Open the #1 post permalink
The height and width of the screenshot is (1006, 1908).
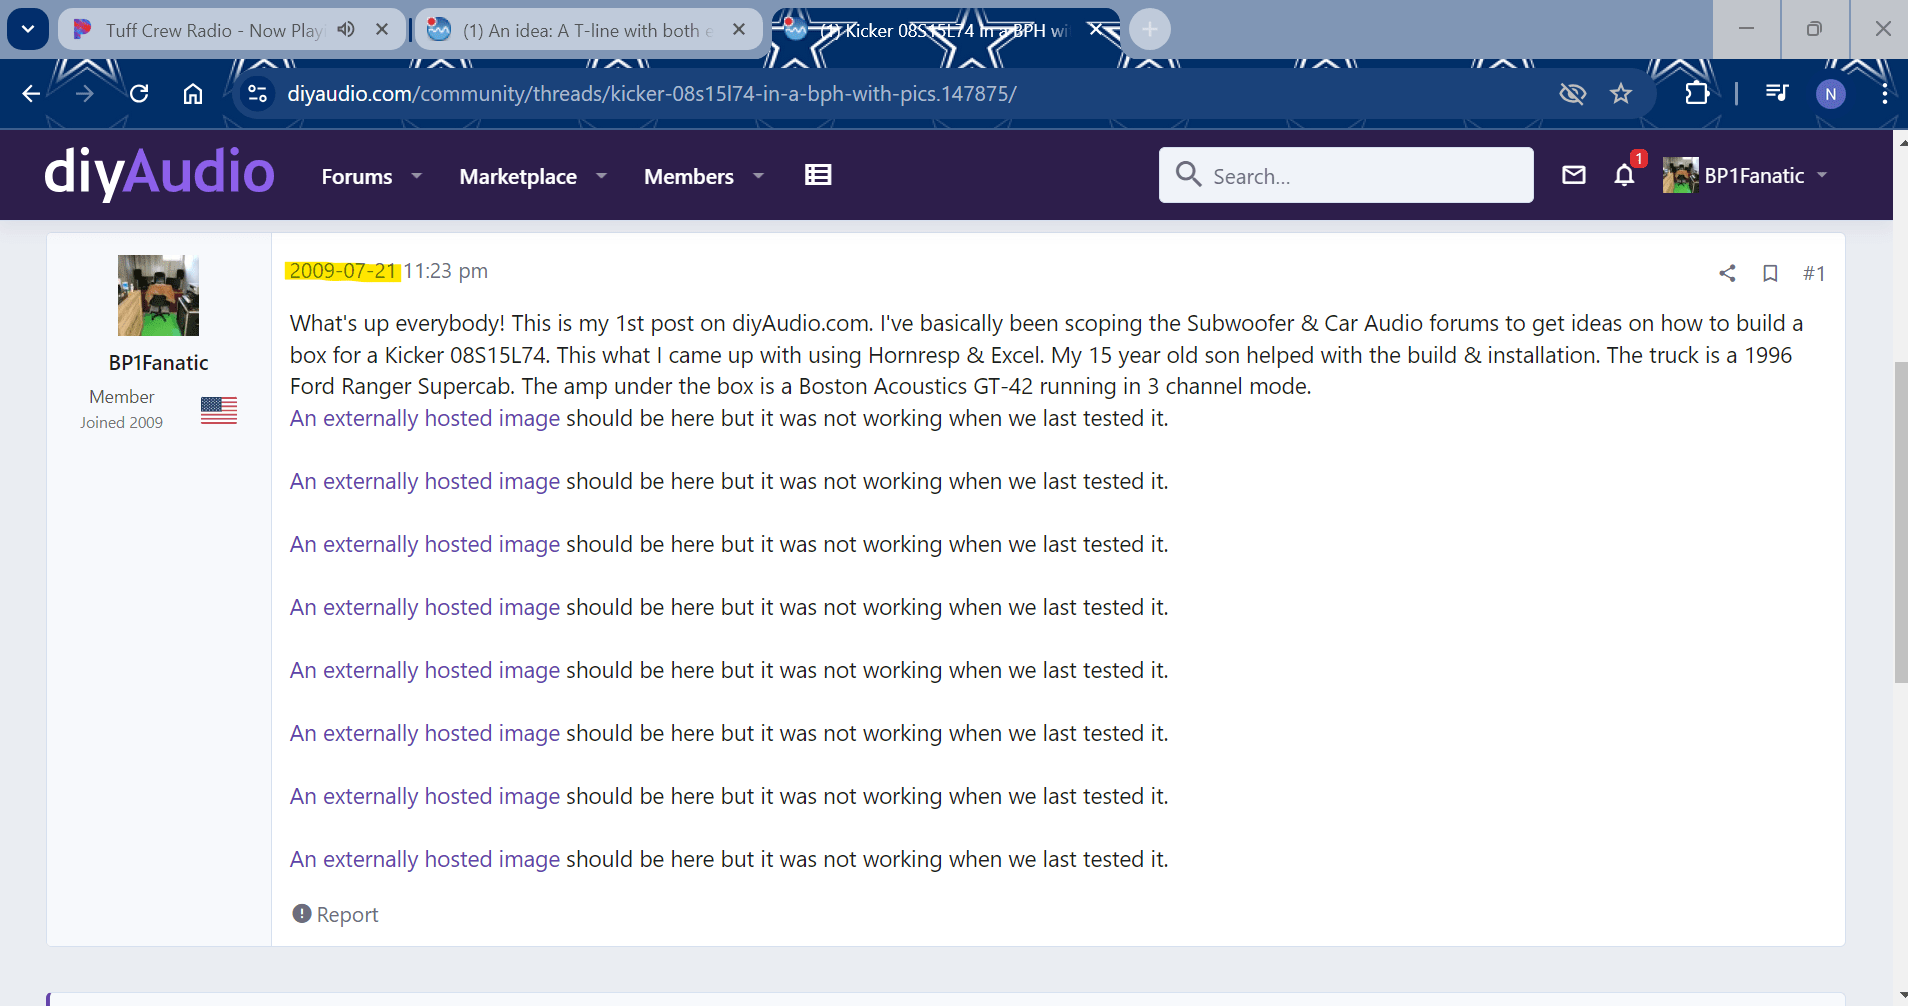point(1814,273)
